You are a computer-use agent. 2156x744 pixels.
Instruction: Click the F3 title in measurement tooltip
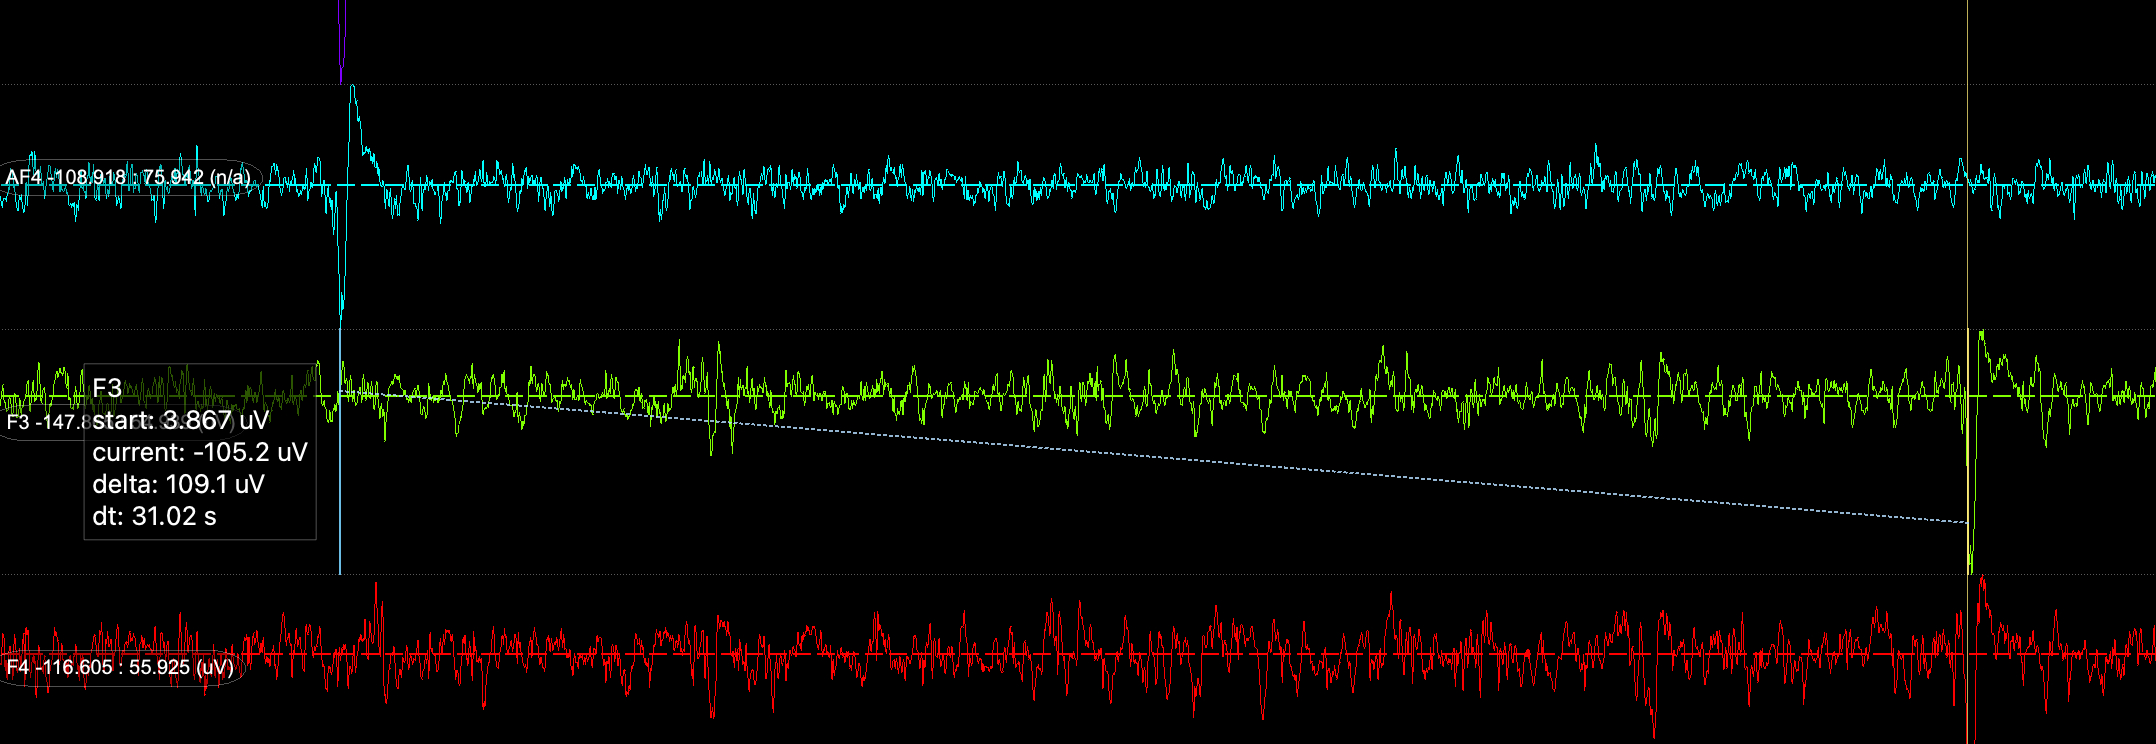tap(107, 388)
